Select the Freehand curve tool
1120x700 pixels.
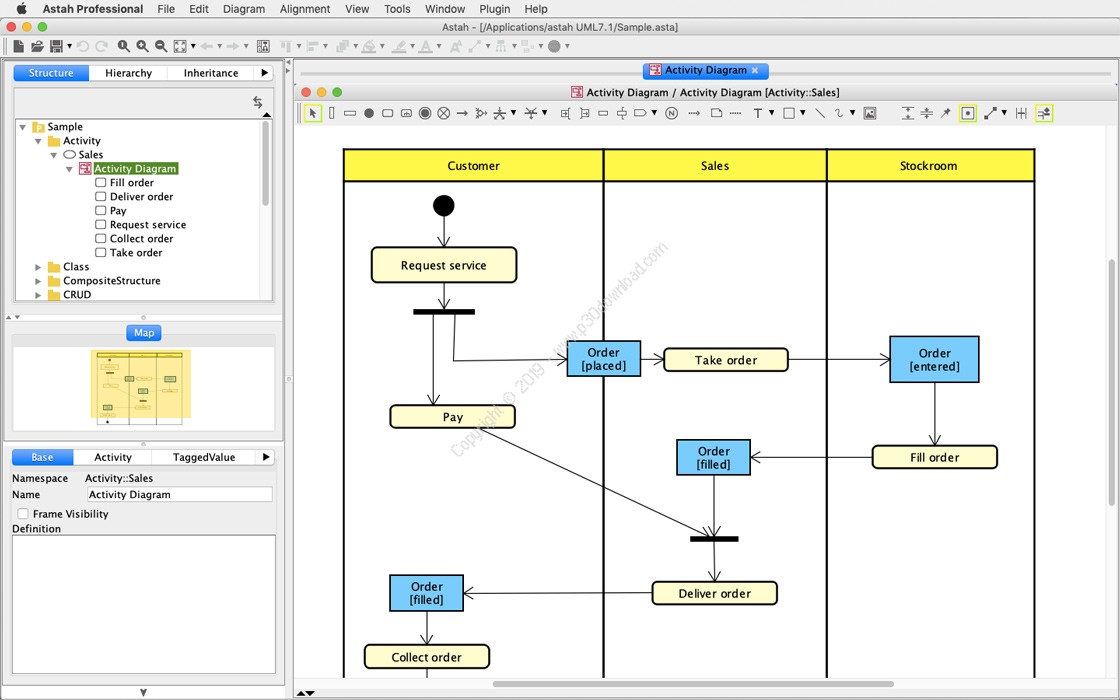coord(839,113)
